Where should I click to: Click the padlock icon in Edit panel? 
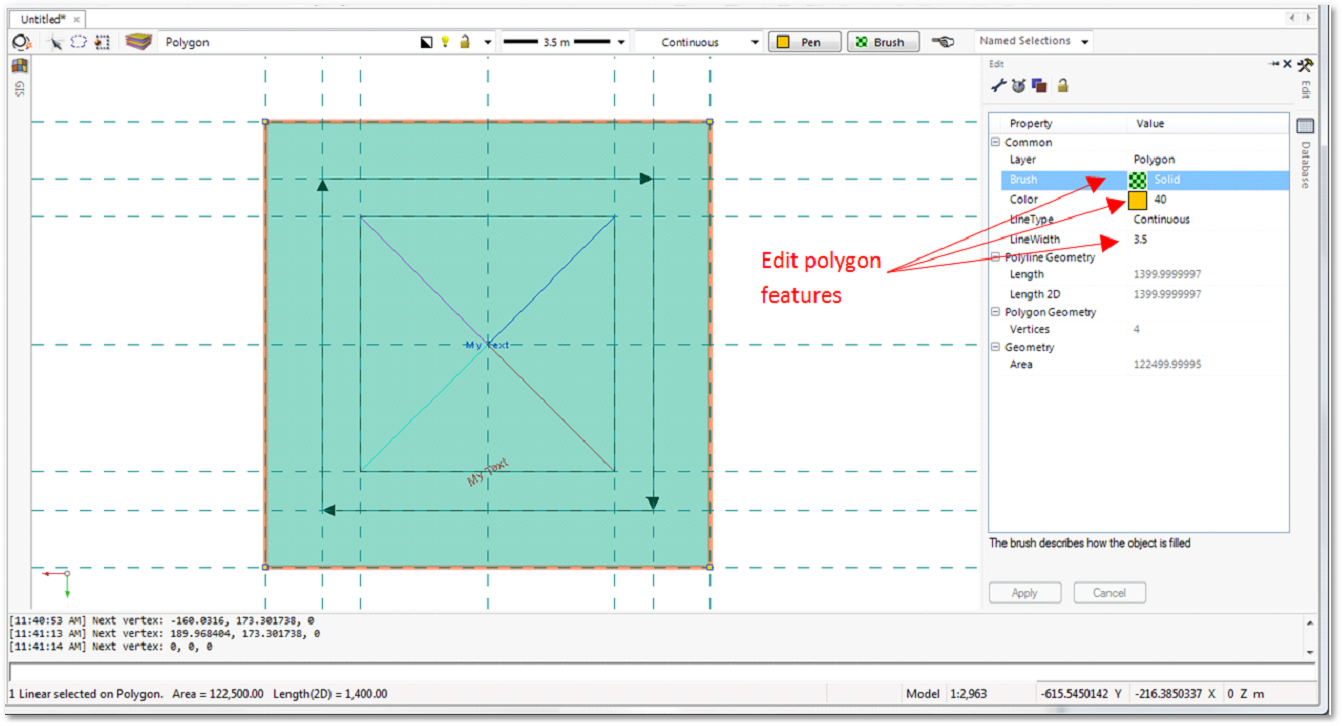[x=1062, y=86]
